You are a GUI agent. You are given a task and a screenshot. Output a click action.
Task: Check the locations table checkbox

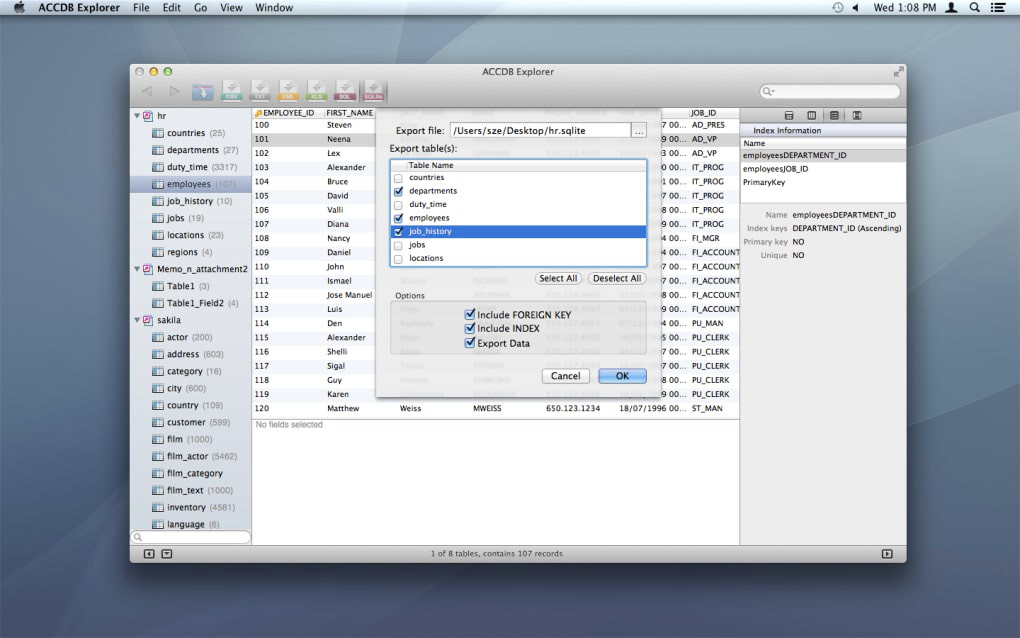(399, 259)
